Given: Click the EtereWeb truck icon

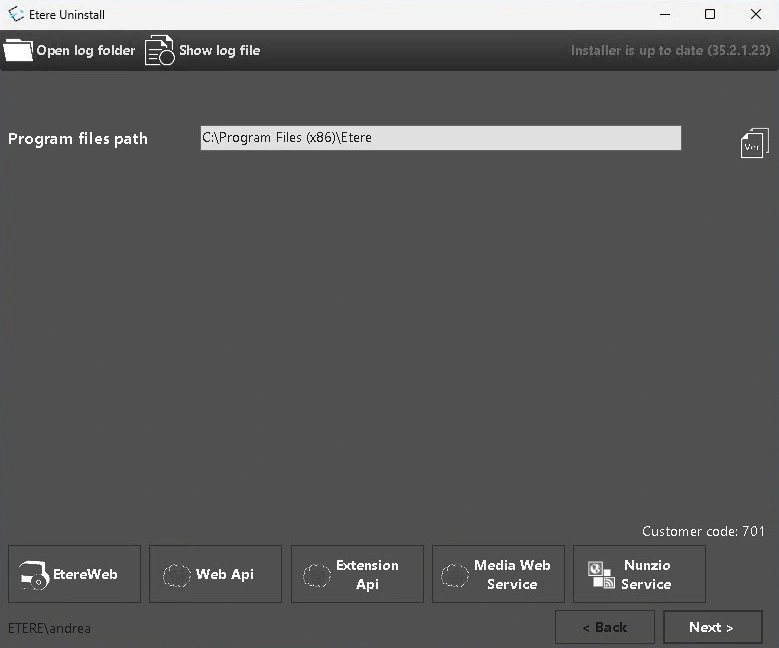Looking at the screenshot, I should tap(34, 575).
